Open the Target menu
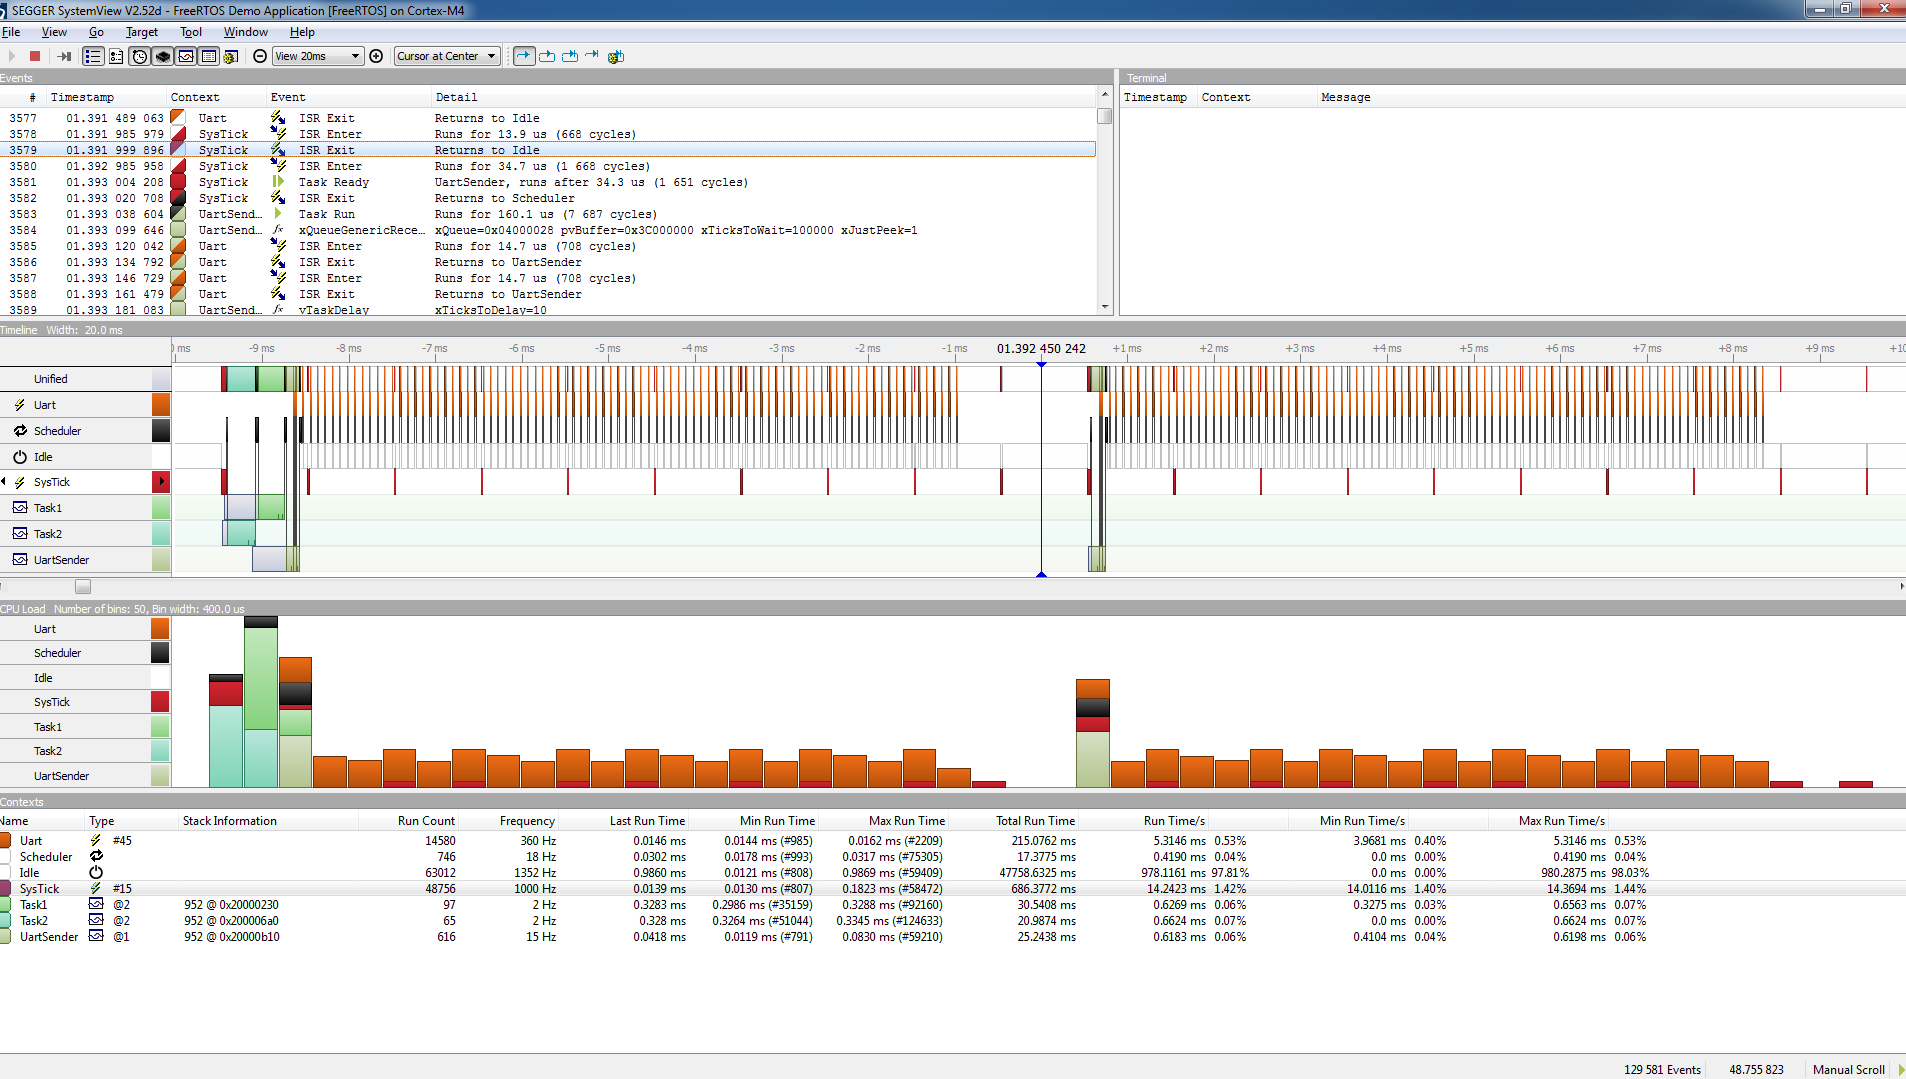Screen dimensions: 1906x1079 141,32
